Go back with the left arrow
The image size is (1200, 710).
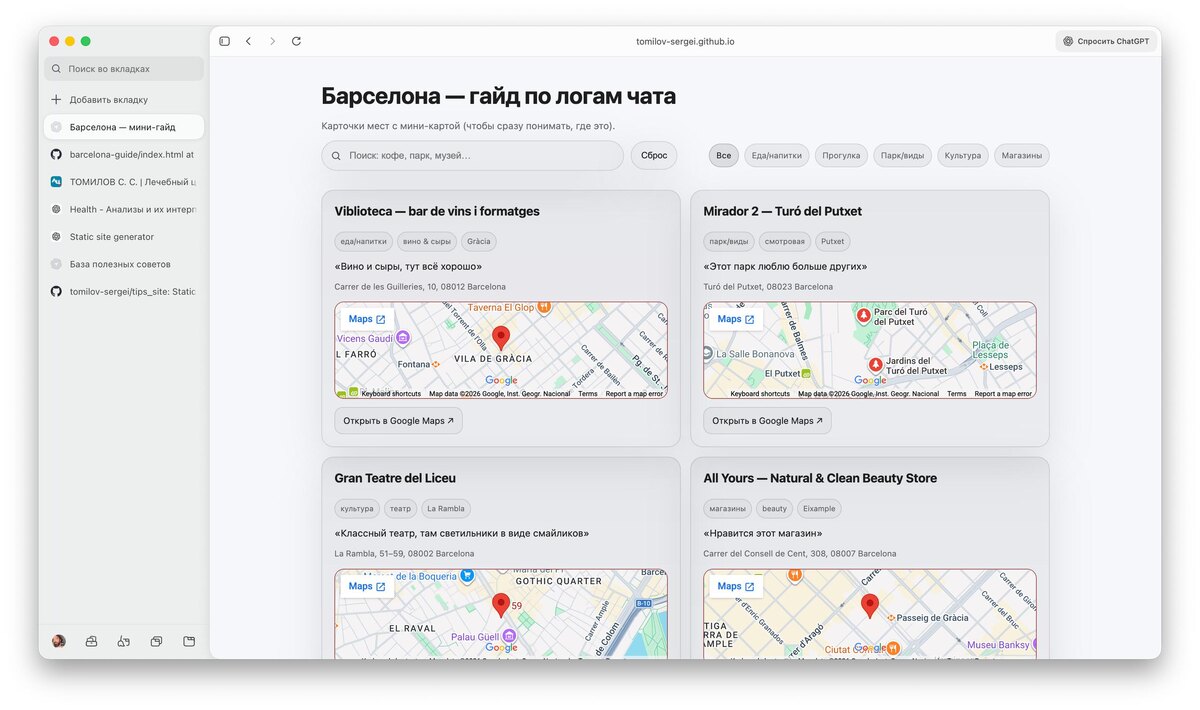[248, 41]
